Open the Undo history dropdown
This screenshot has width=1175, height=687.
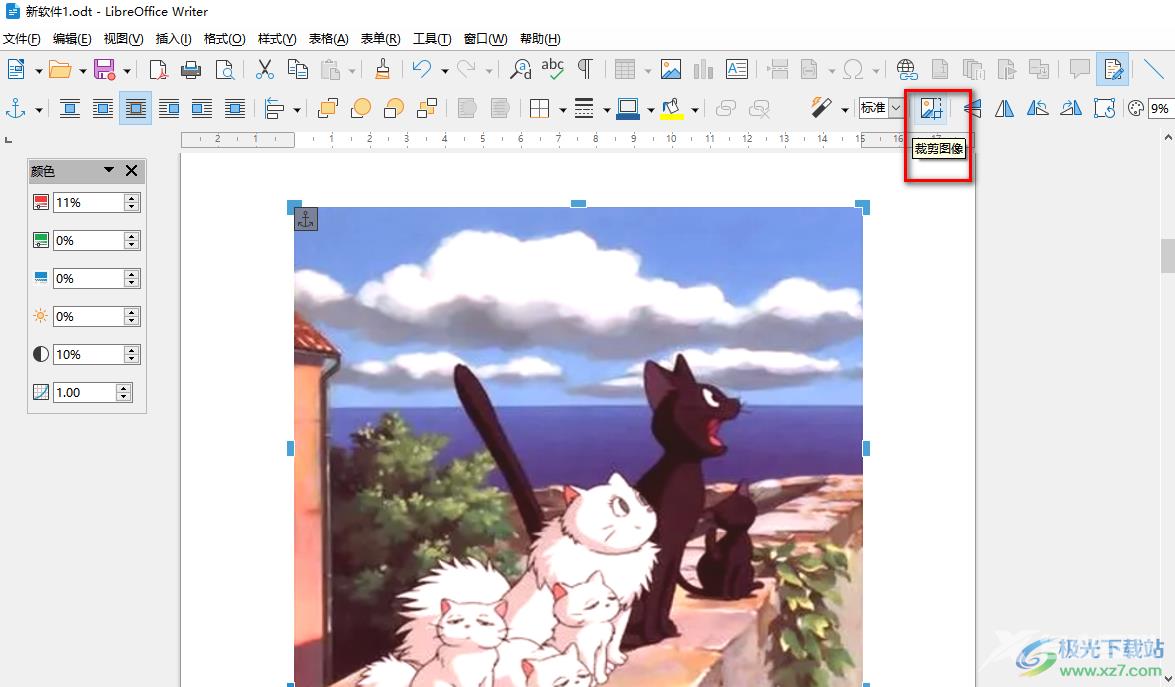(444, 70)
